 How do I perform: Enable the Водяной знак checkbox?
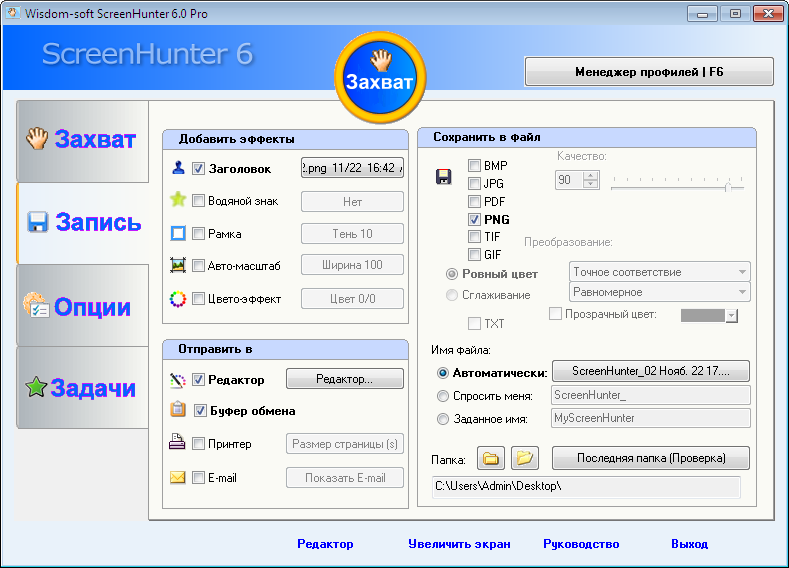(198, 201)
